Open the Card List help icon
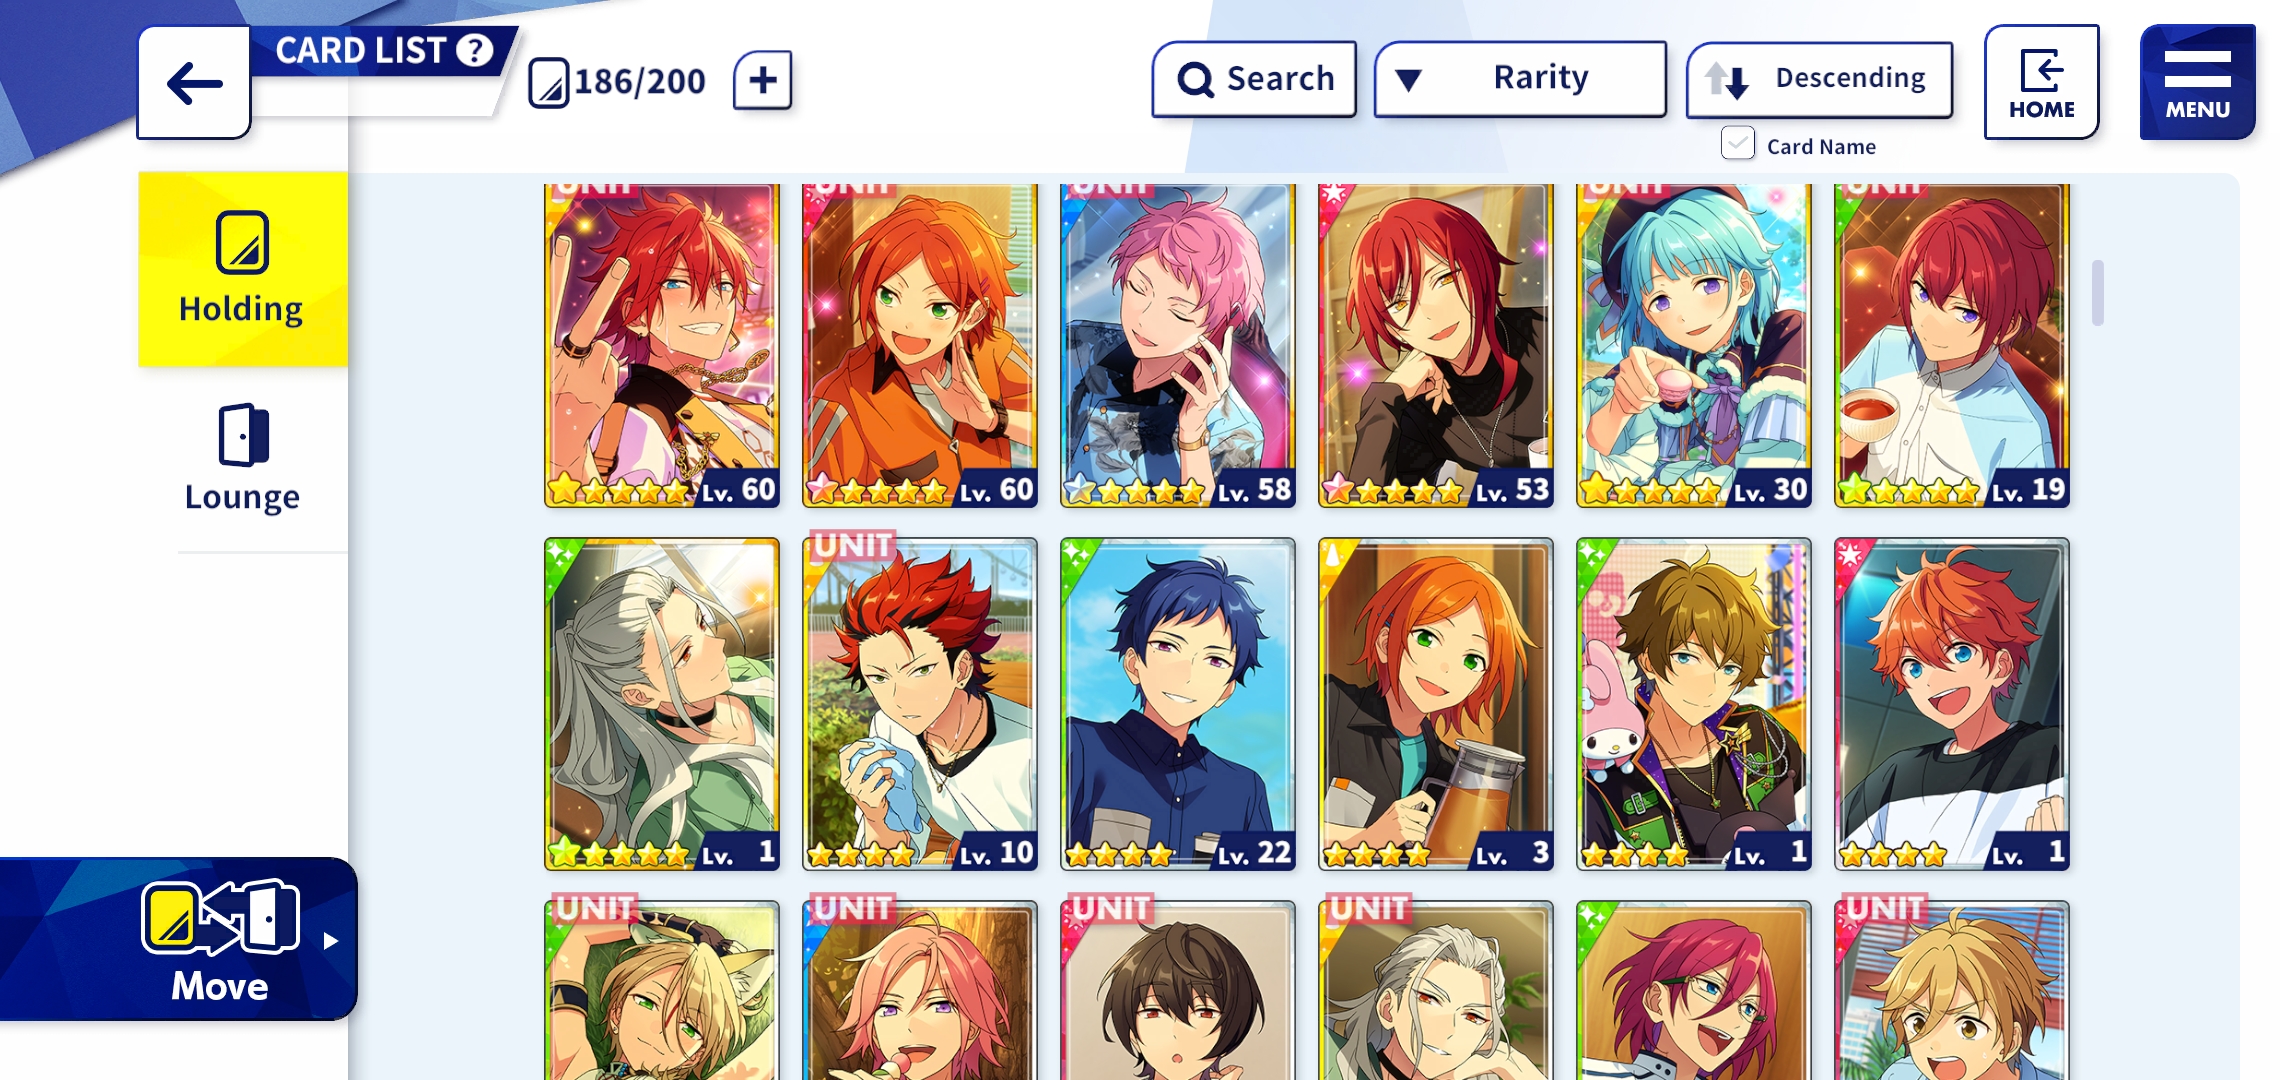The image size is (2280, 1080). click(x=475, y=50)
